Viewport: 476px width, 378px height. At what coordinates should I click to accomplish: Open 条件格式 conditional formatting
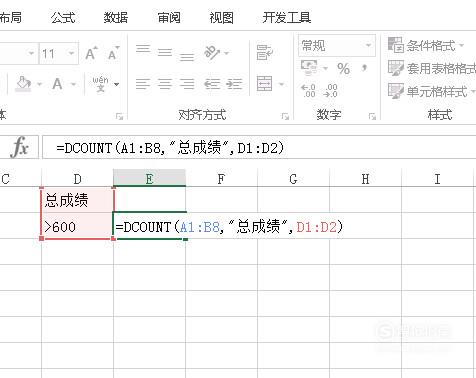coord(426,45)
